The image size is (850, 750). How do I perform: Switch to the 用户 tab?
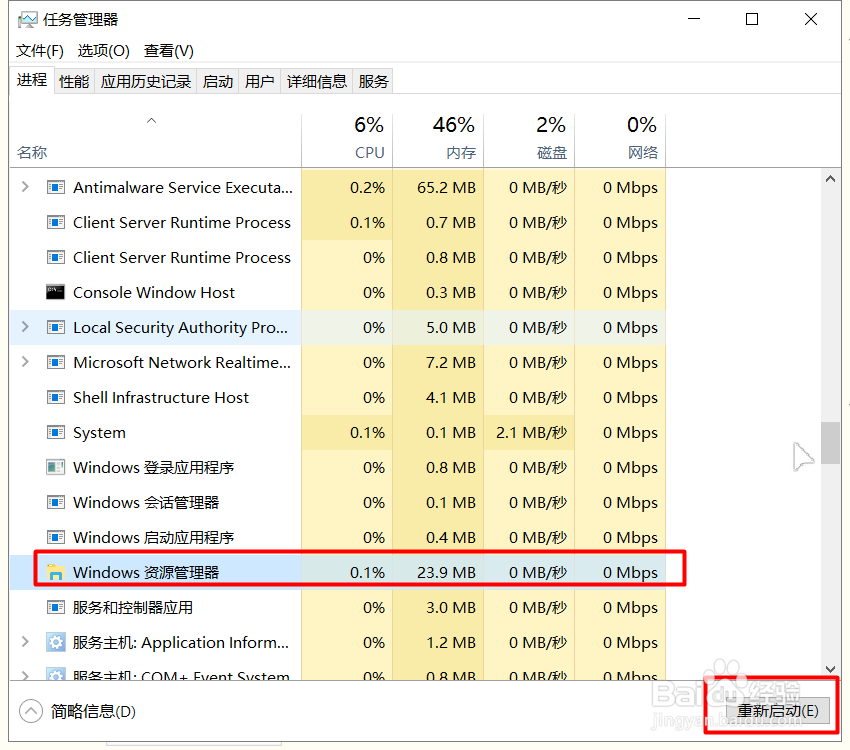point(259,82)
